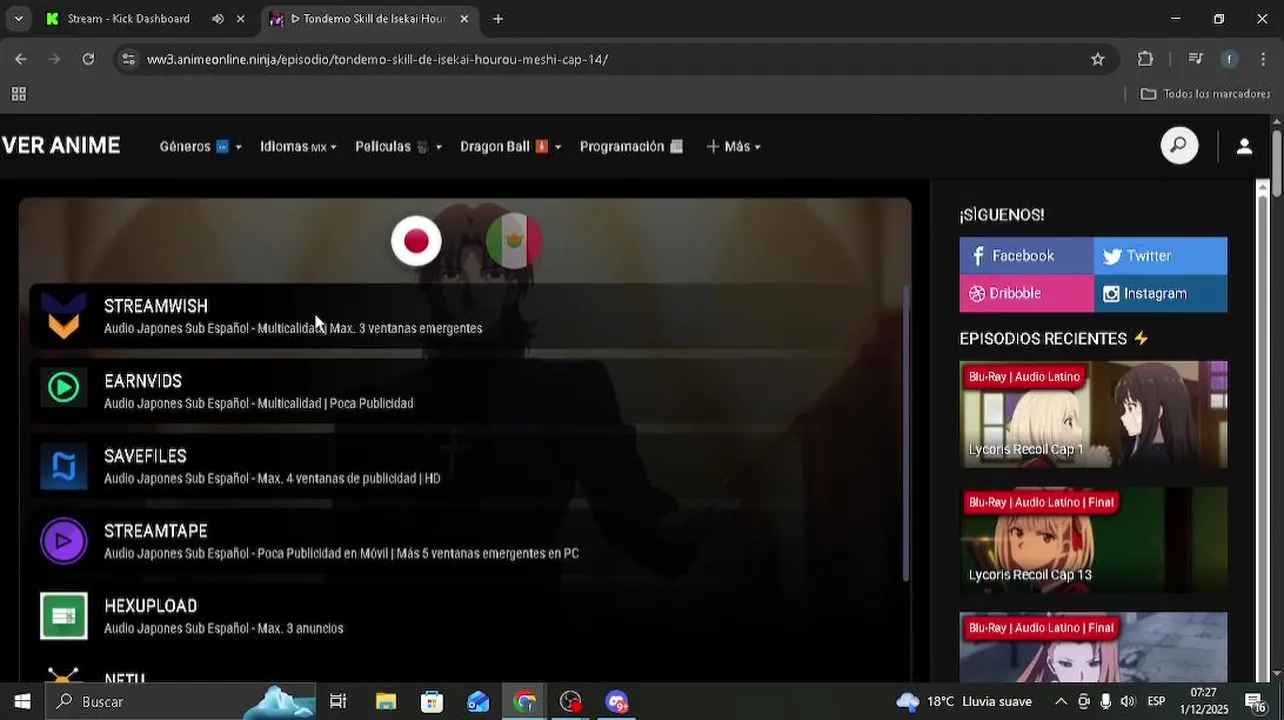Click the server list scrollbar
This screenshot has height=720, width=1284.
pos(906,432)
